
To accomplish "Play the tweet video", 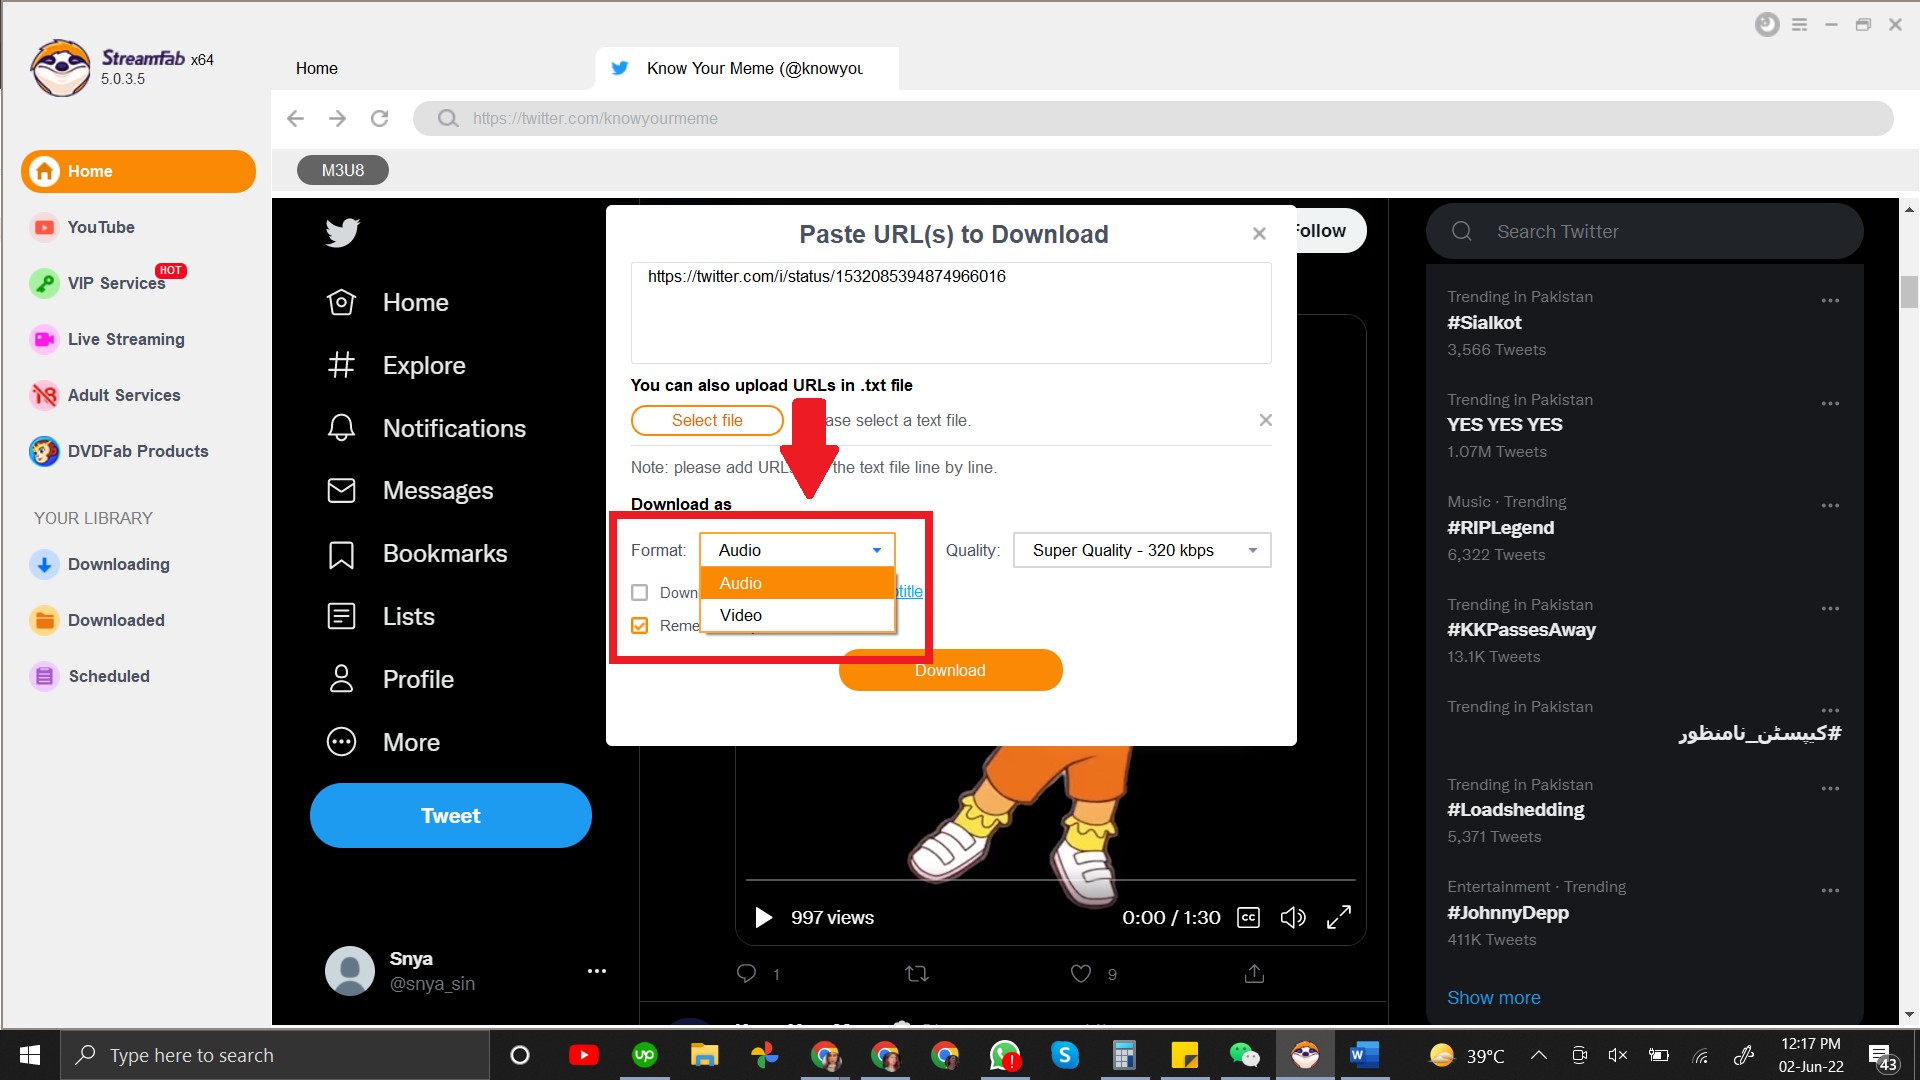I will [x=763, y=917].
